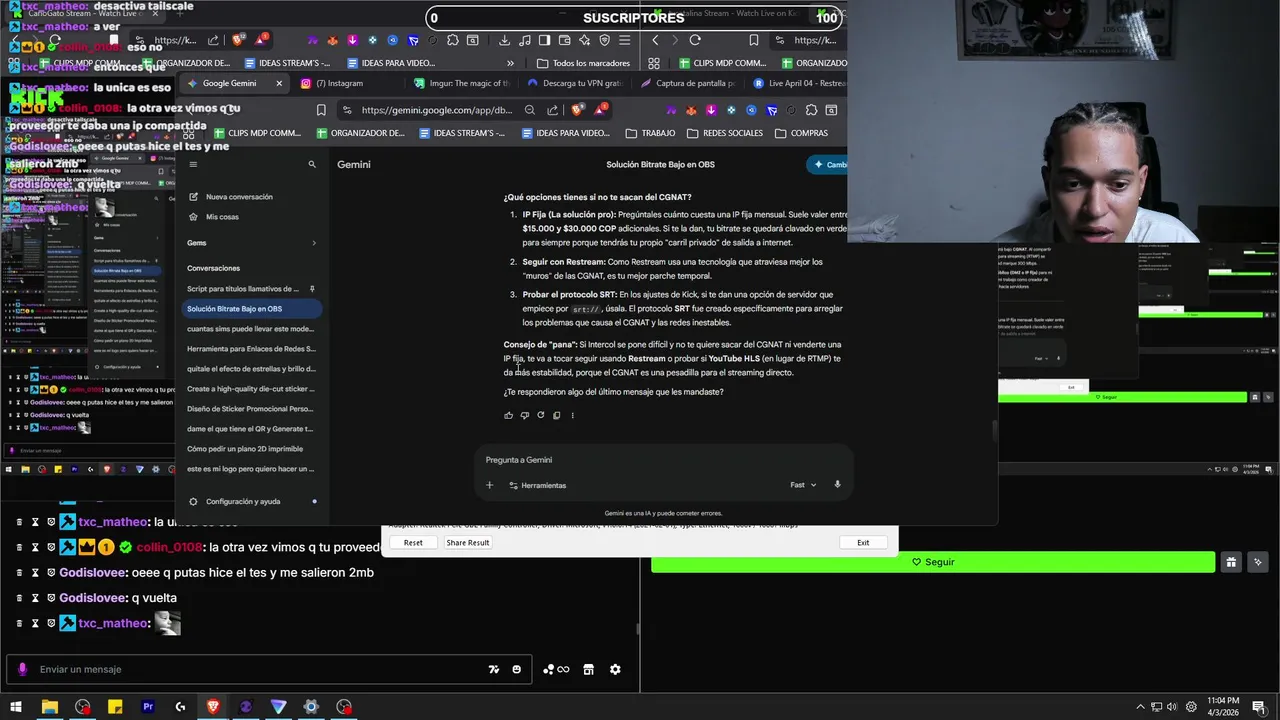Close the Google Gemini tab
The width and height of the screenshot is (1280, 720).
pyautogui.click(x=279, y=83)
